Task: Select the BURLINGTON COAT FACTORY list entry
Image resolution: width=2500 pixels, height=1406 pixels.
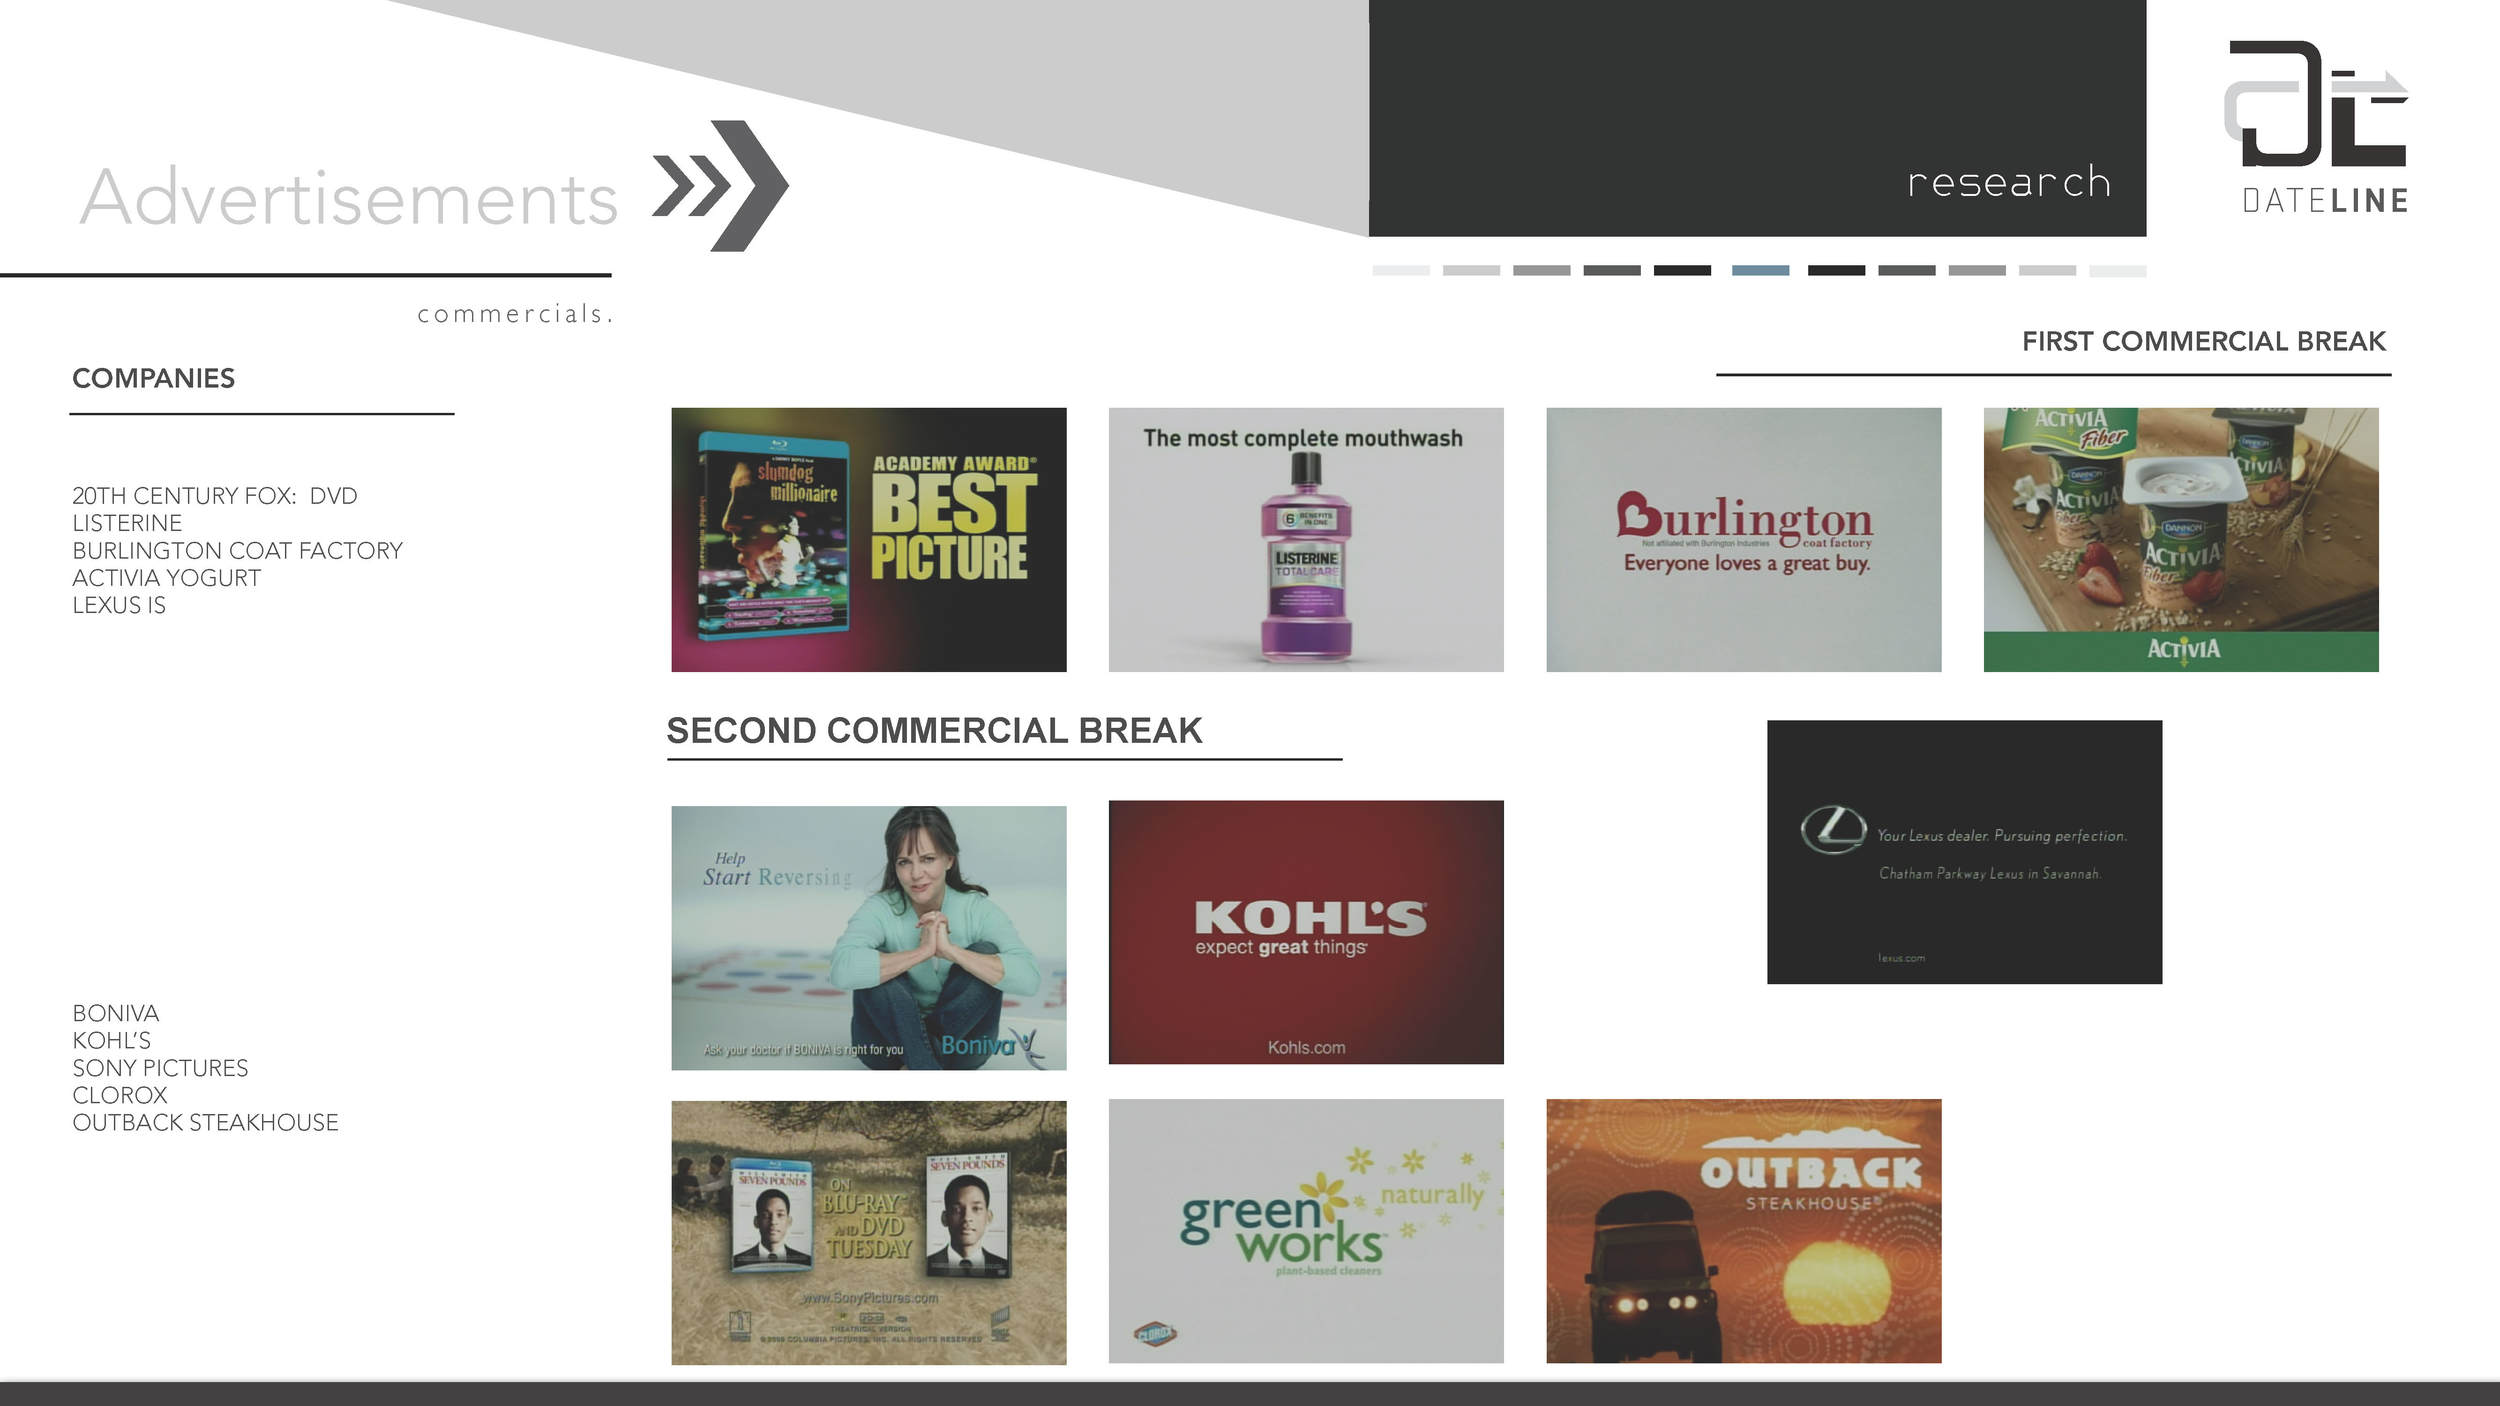Action: (x=237, y=551)
